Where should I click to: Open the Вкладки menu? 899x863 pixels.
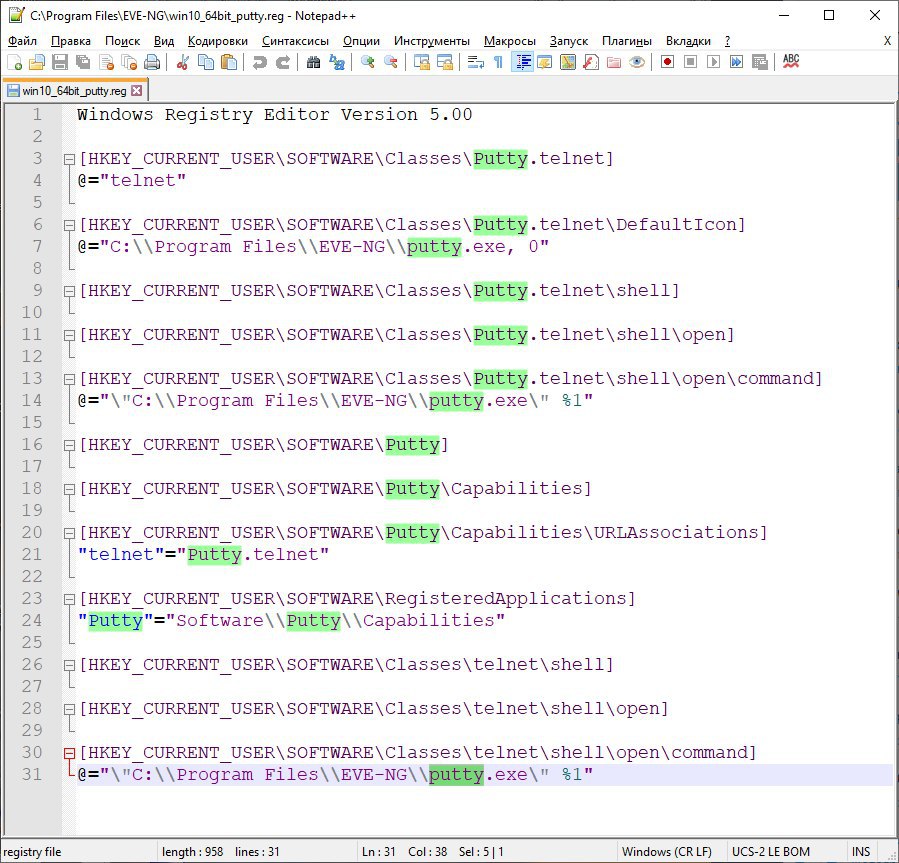(688, 41)
